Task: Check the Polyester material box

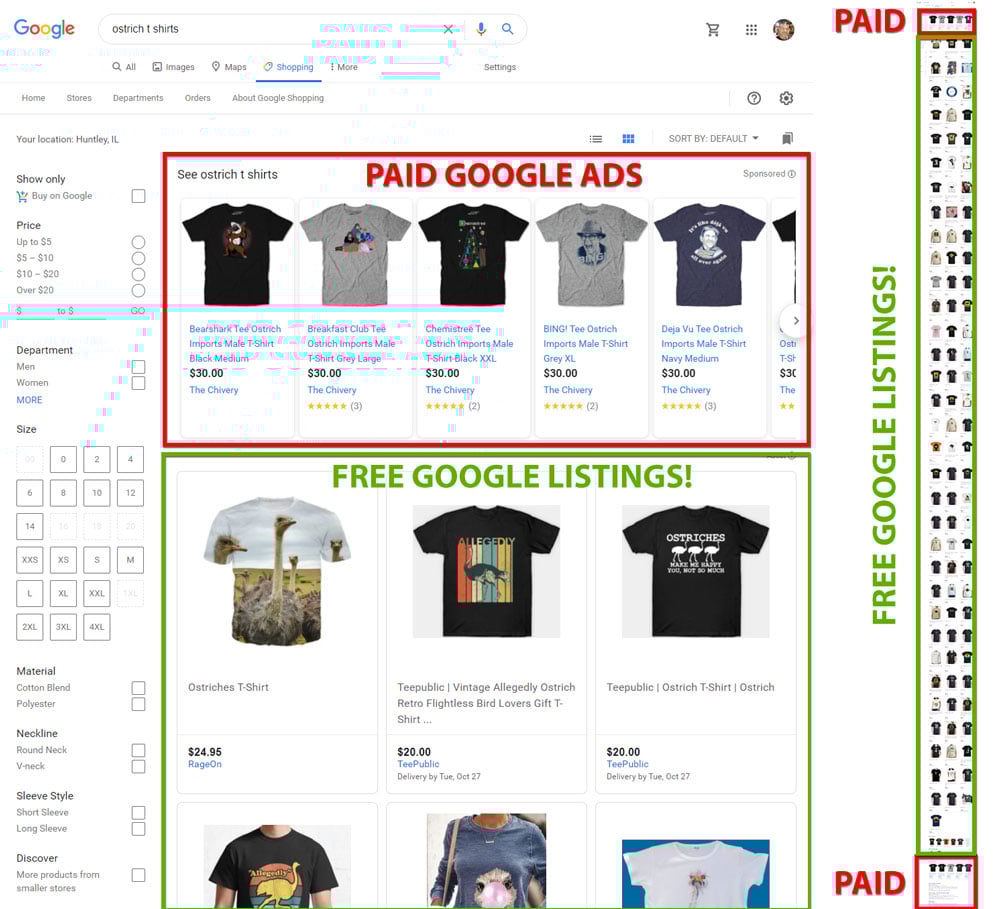Action: click(138, 704)
